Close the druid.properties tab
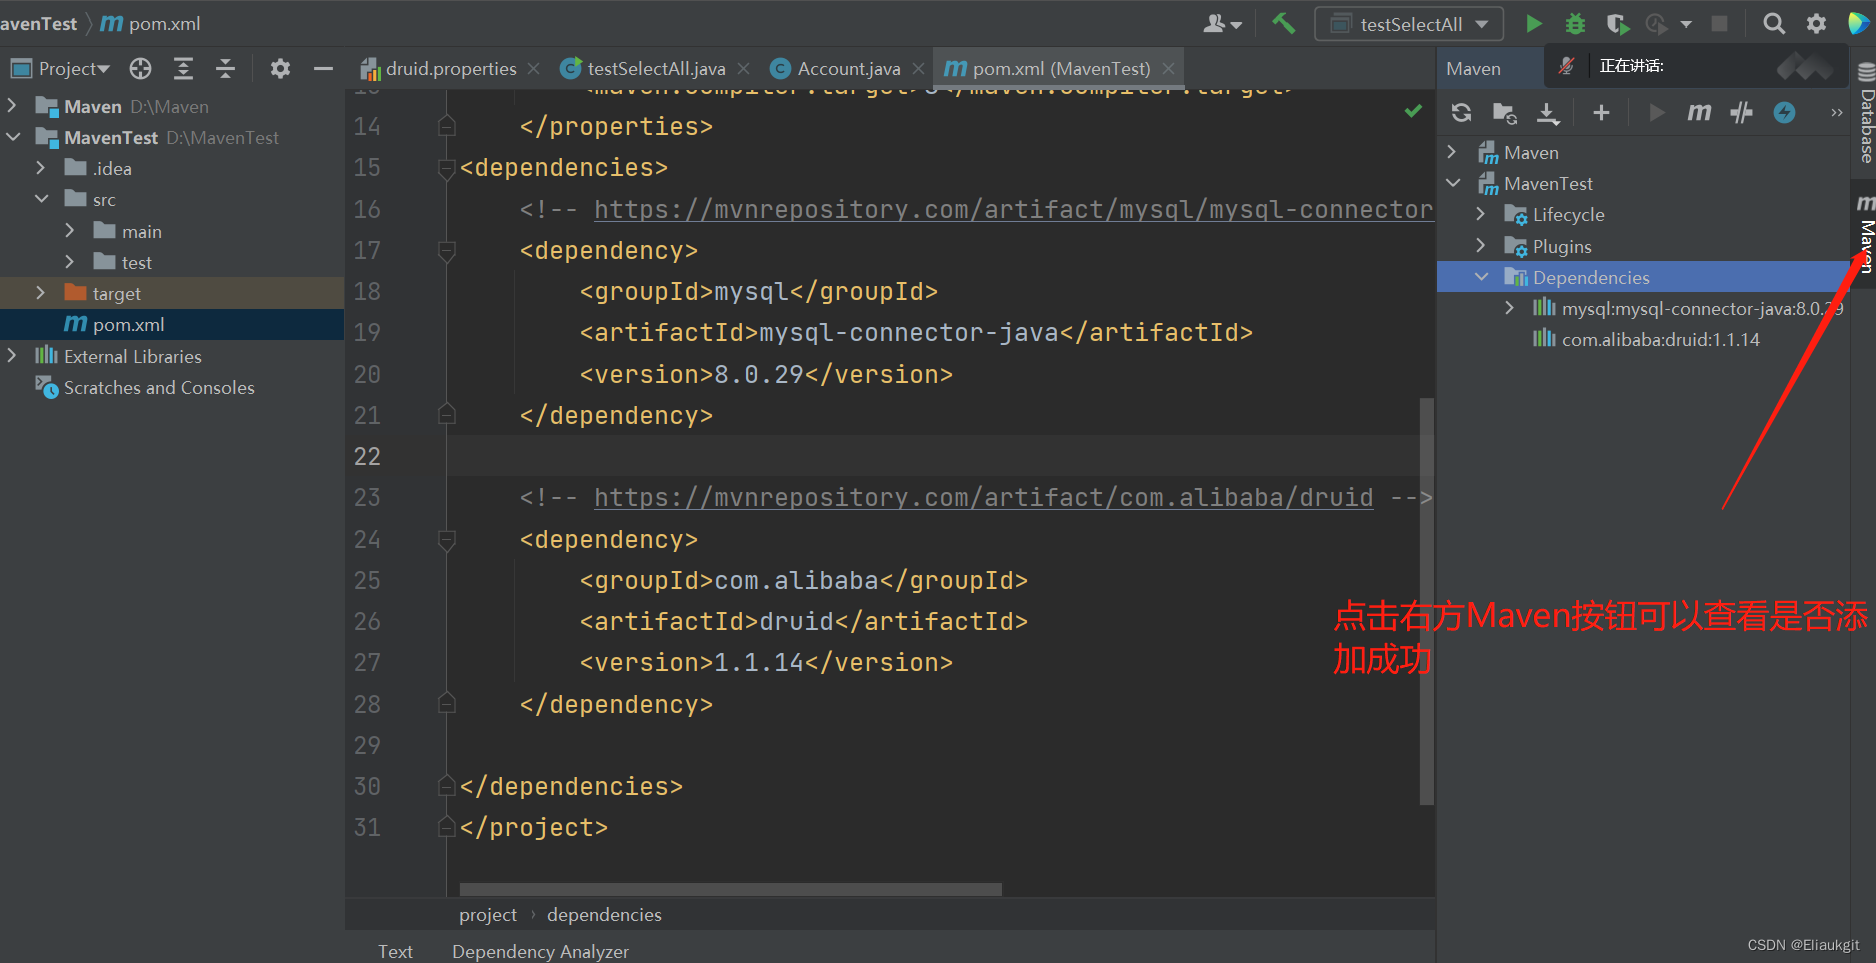 click(534, 68)
